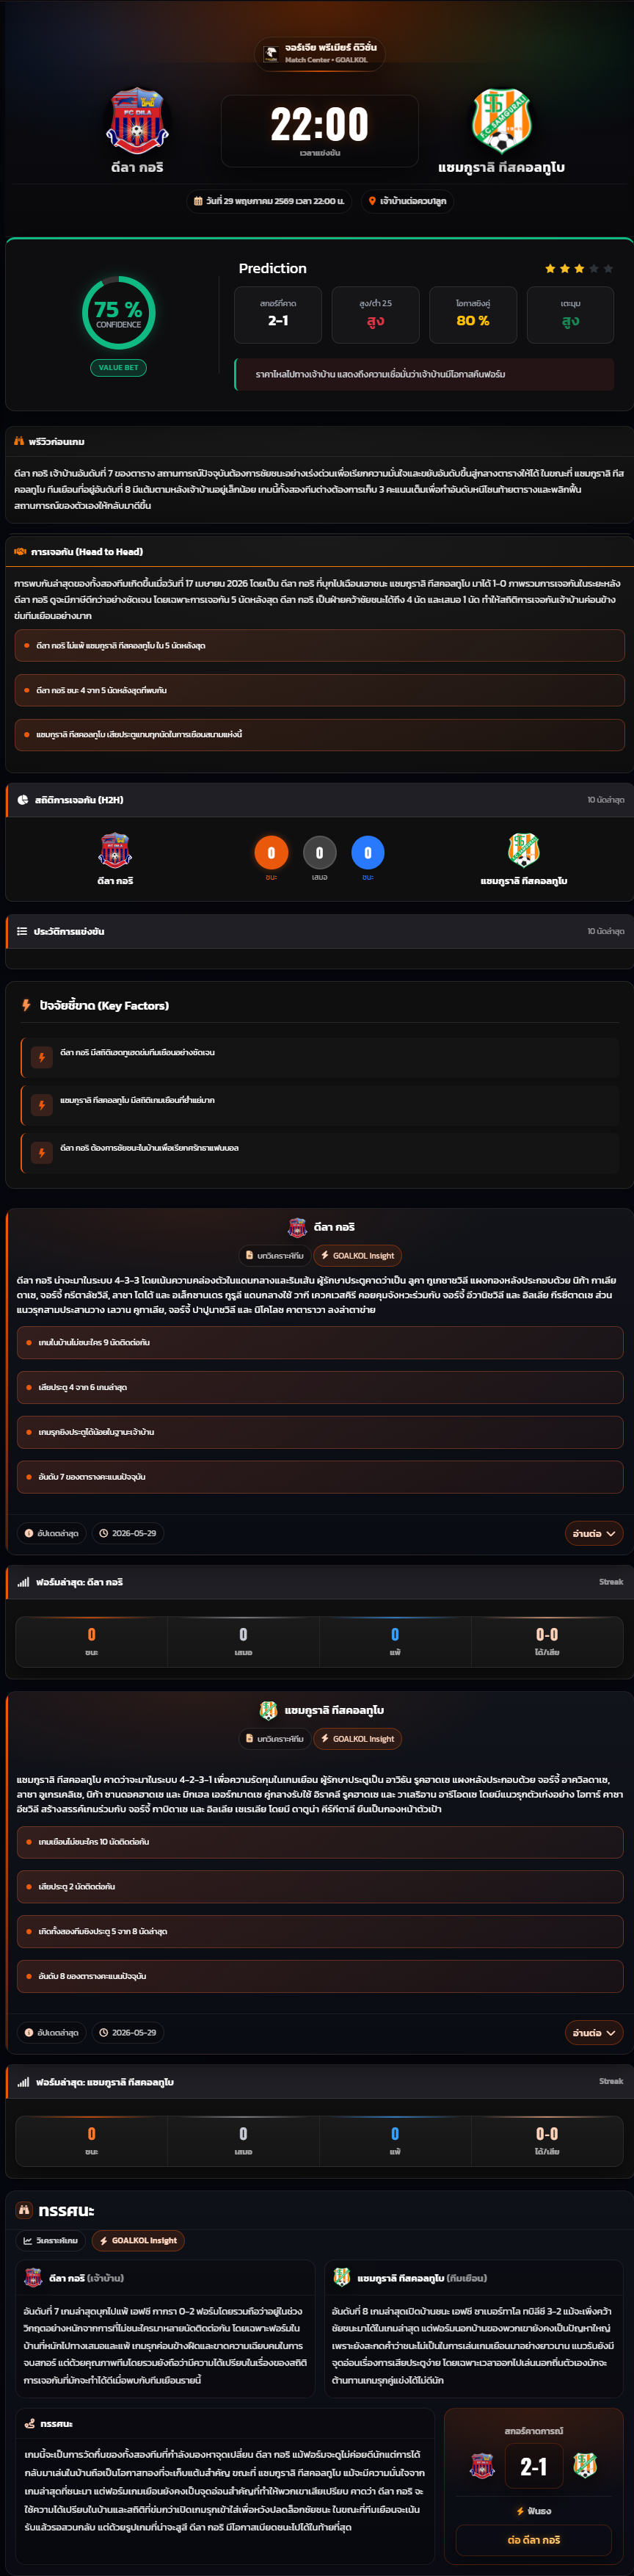Click the lightning icon beside ปัจจัยชี้ขาด (Key Factors)
This screenshot has height=2576, width=634.
tap(27, 1005)
